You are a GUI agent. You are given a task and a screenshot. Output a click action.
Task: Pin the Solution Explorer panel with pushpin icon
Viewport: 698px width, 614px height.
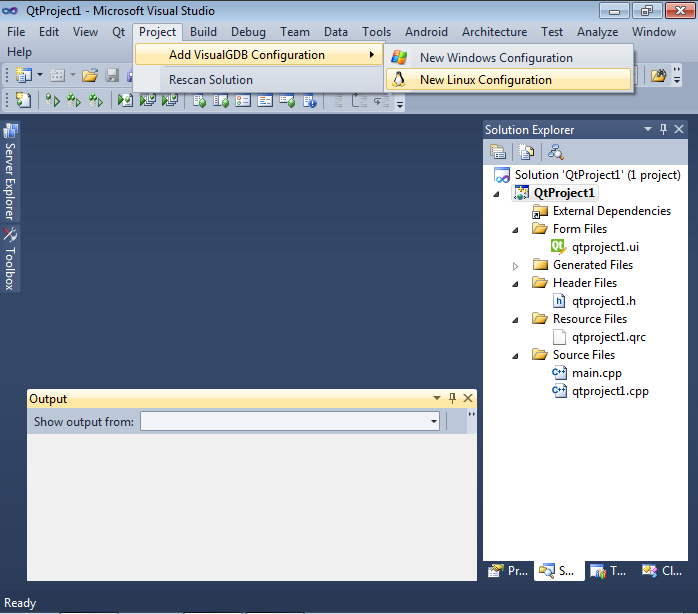pyautogui.click(x=663, y=129)
